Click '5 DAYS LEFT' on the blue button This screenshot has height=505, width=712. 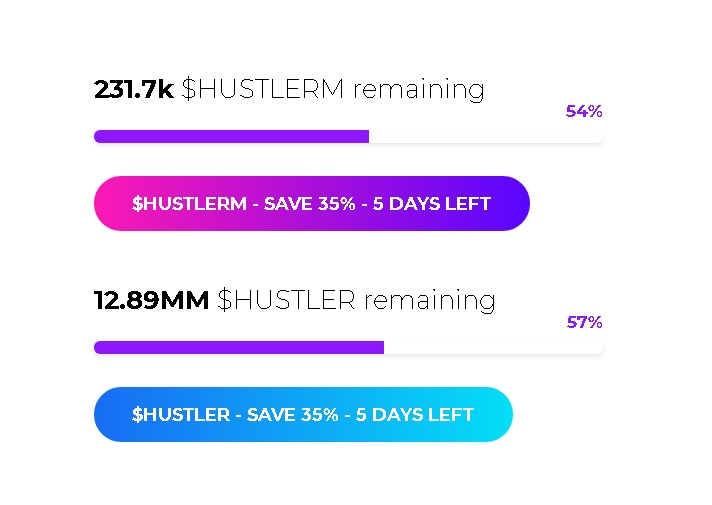pos(415,415)
